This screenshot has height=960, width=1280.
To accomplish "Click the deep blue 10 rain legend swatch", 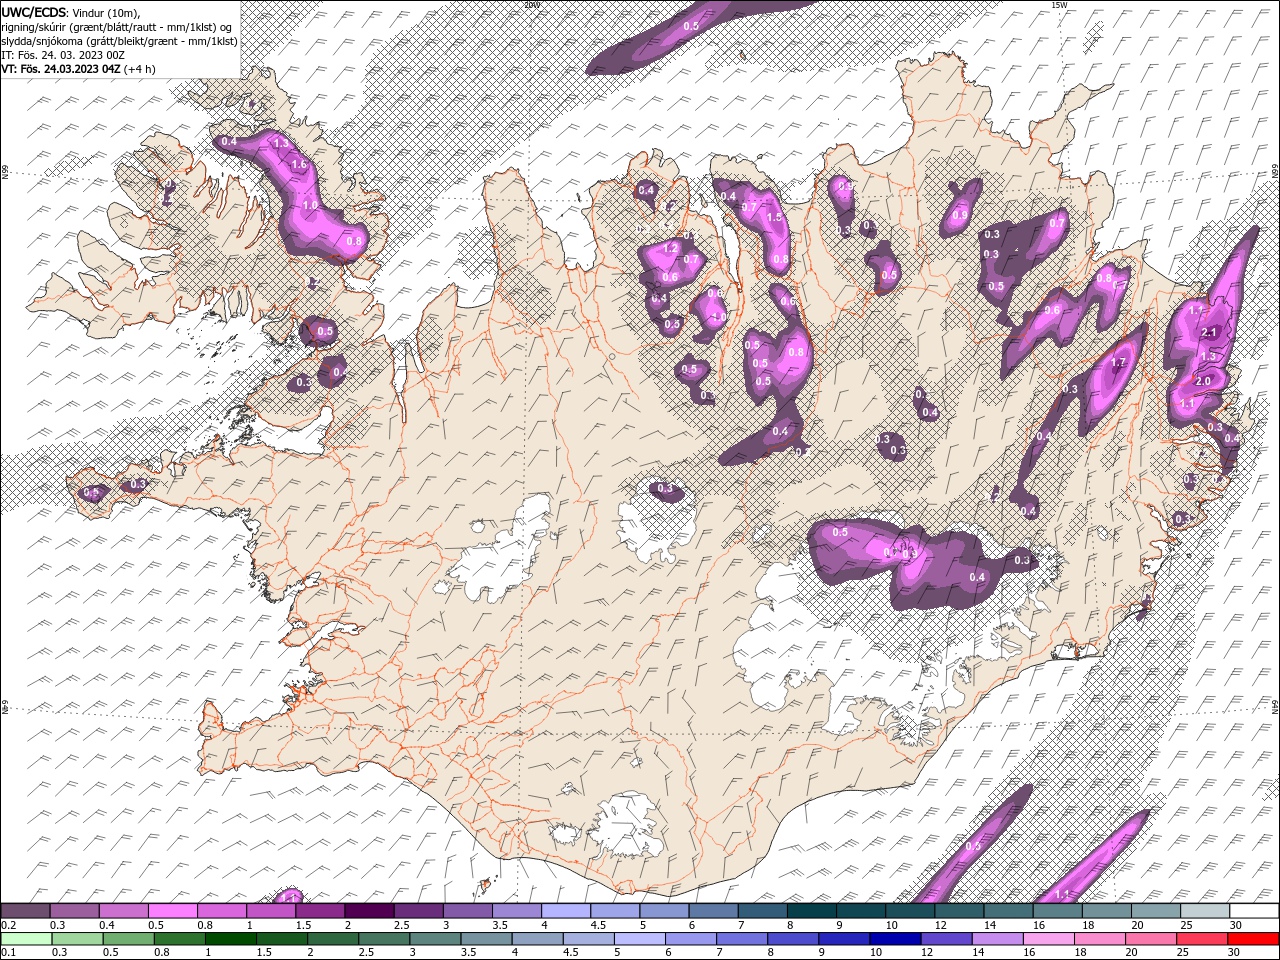I will 895,939.
